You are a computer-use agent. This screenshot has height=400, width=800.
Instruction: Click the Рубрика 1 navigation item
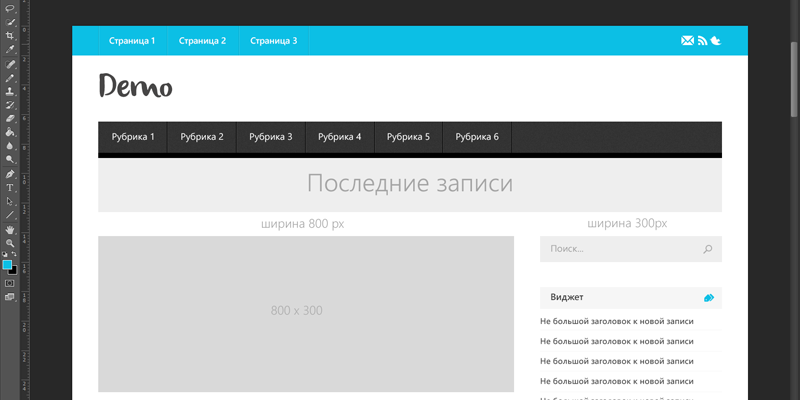(x=133, y=137)
